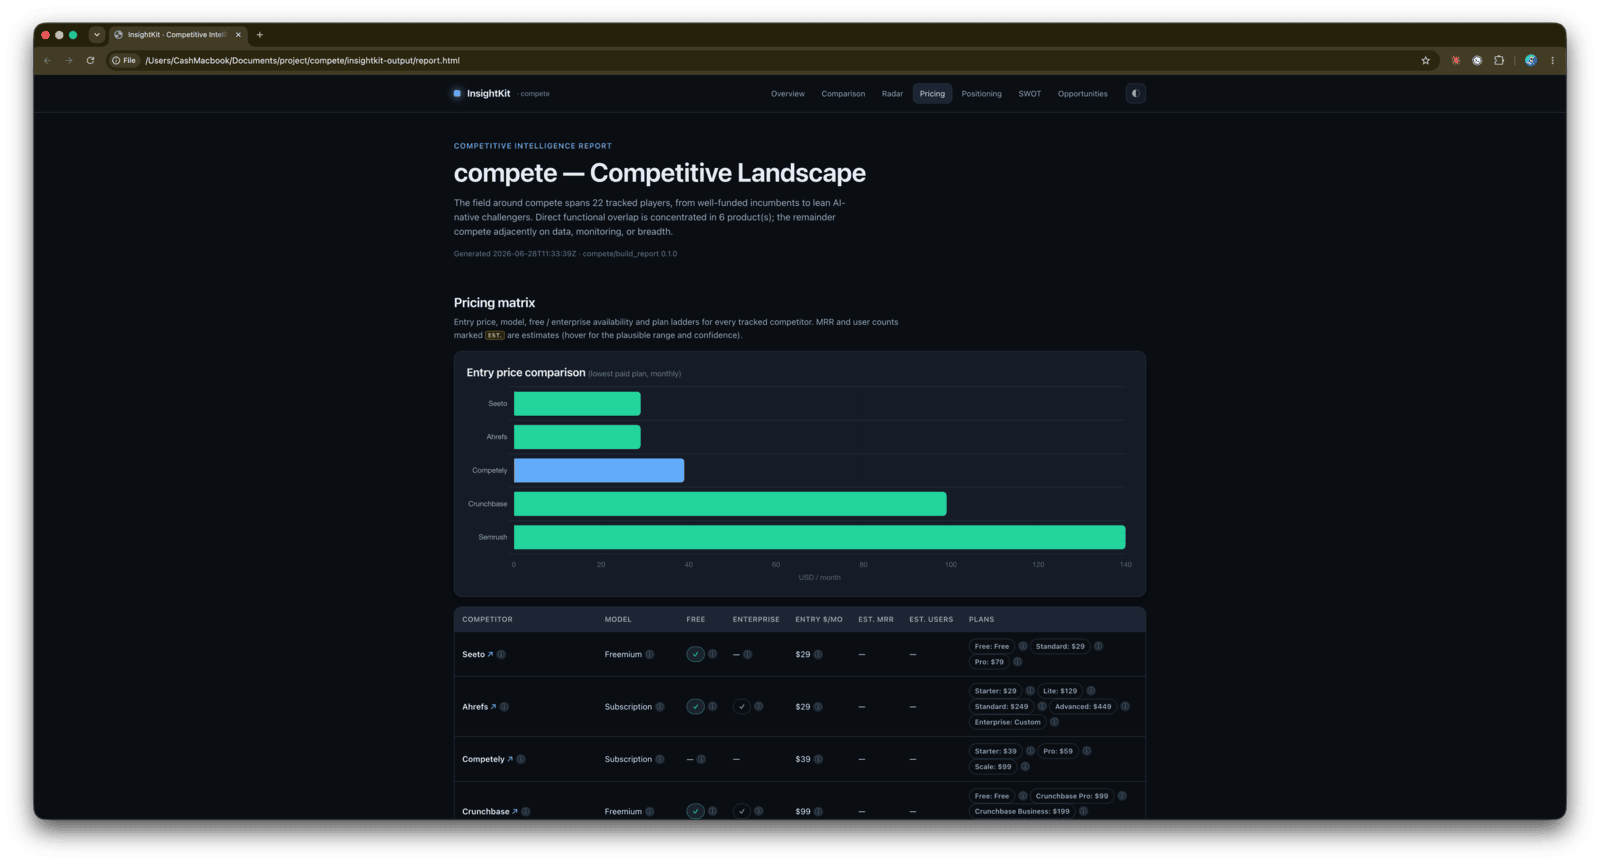The image size is (1600, 864).
Task: Click info icon next to Competely's Subscription model
Action: pos(659,759)
